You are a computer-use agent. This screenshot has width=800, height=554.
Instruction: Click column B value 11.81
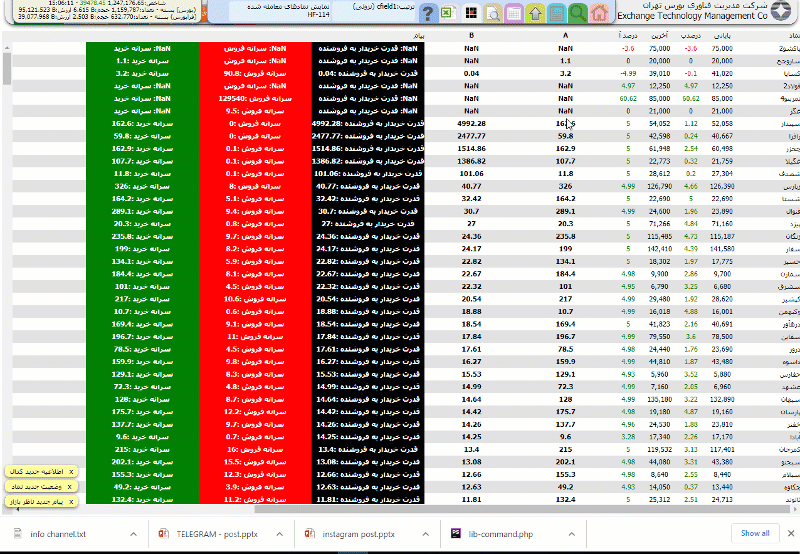pyautogui.click(x=471, y=499)
